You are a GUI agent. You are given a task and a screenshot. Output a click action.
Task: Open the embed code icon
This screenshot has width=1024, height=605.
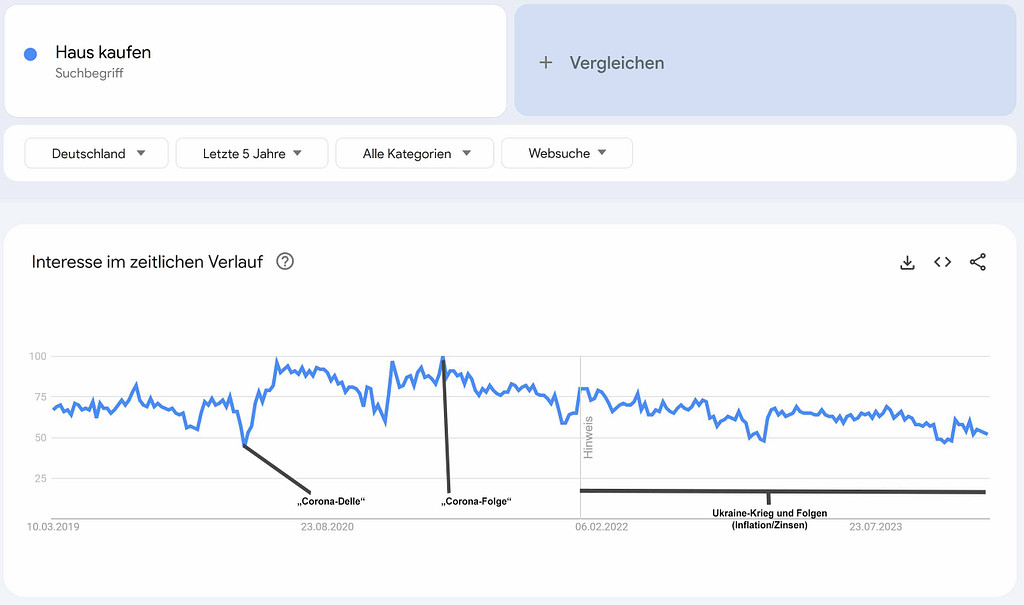click(x=942, y=262)
